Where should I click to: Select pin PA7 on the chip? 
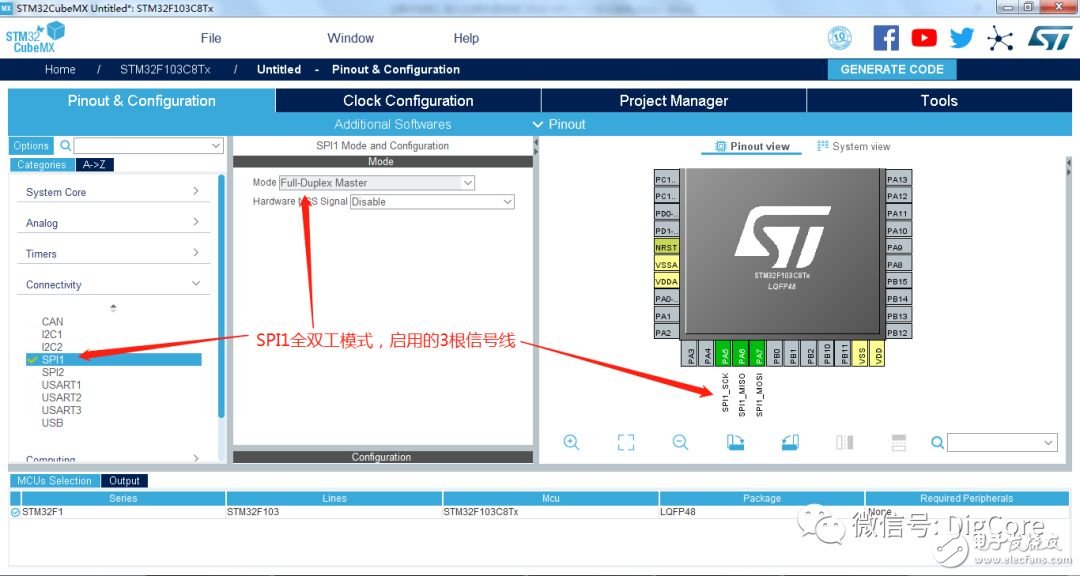(x=758, y=353)
